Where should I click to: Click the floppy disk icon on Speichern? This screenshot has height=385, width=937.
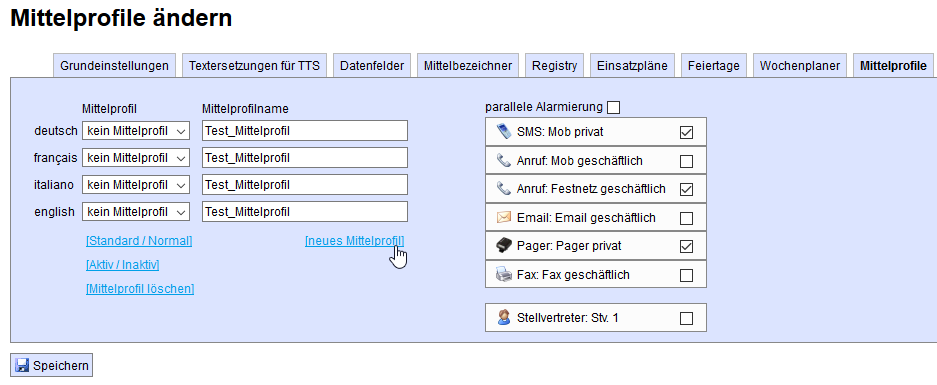coord(23,365)
